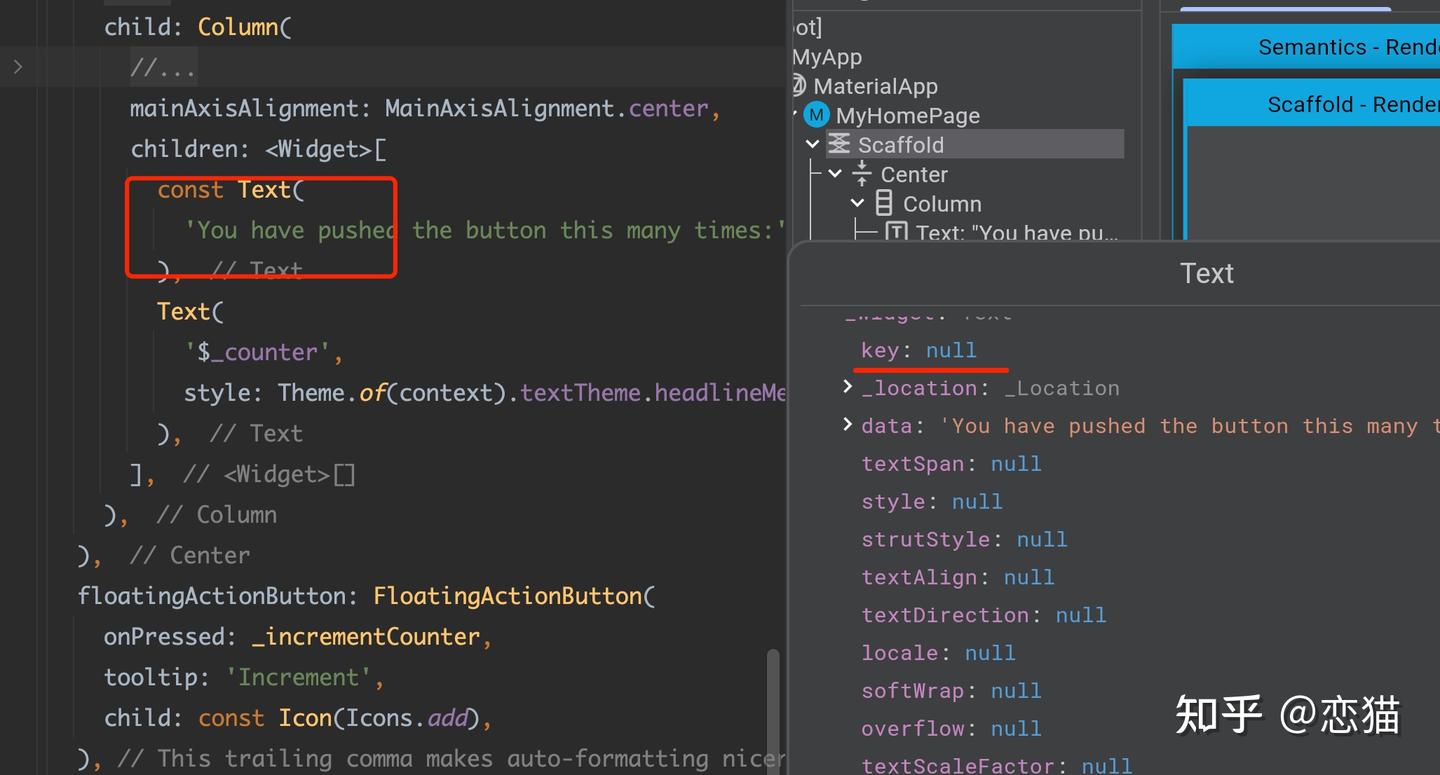Collapse the Column tree node
1440x775 pixels.
pos(858,203)
